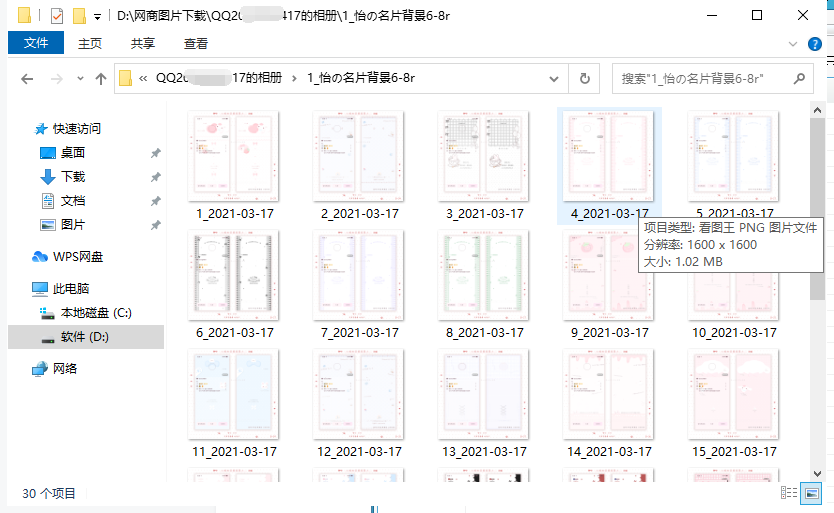Click the vertical scrollbar down arrow
The image size is (834, 513).
(817, 474)
